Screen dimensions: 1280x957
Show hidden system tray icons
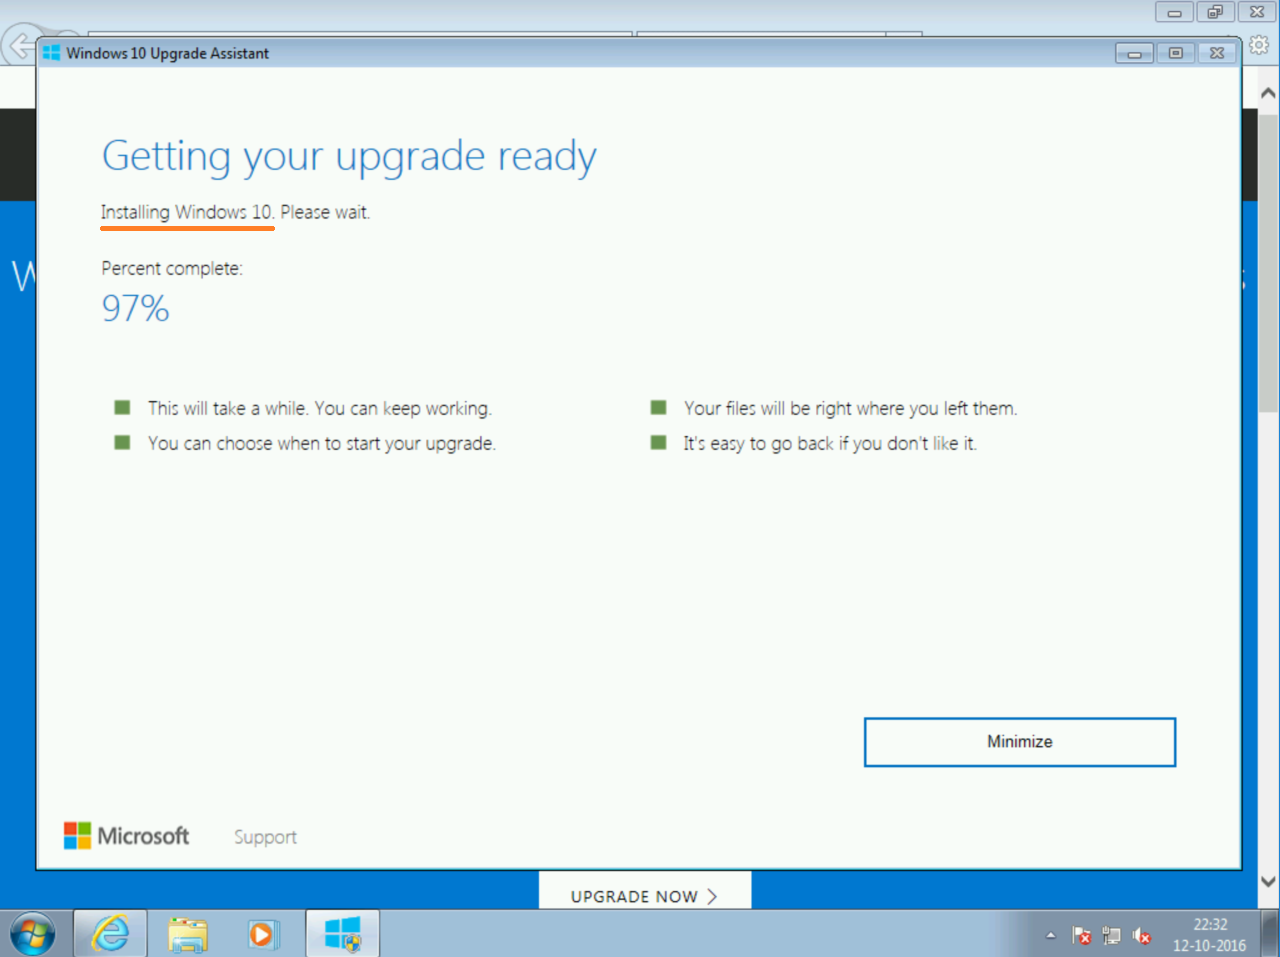[1050, 936]
